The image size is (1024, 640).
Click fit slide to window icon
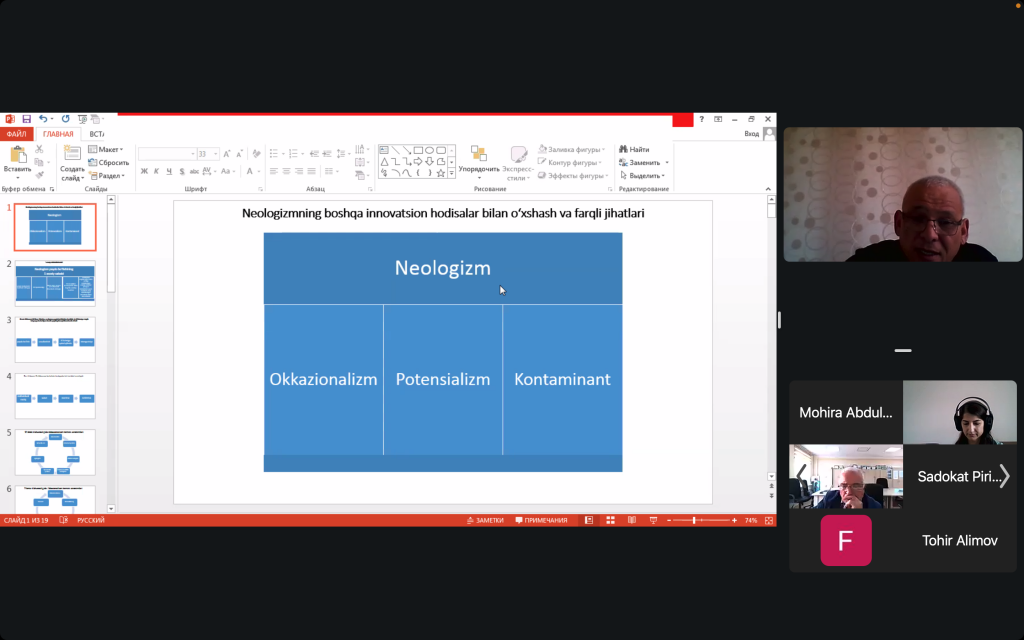tap(767, 520)
